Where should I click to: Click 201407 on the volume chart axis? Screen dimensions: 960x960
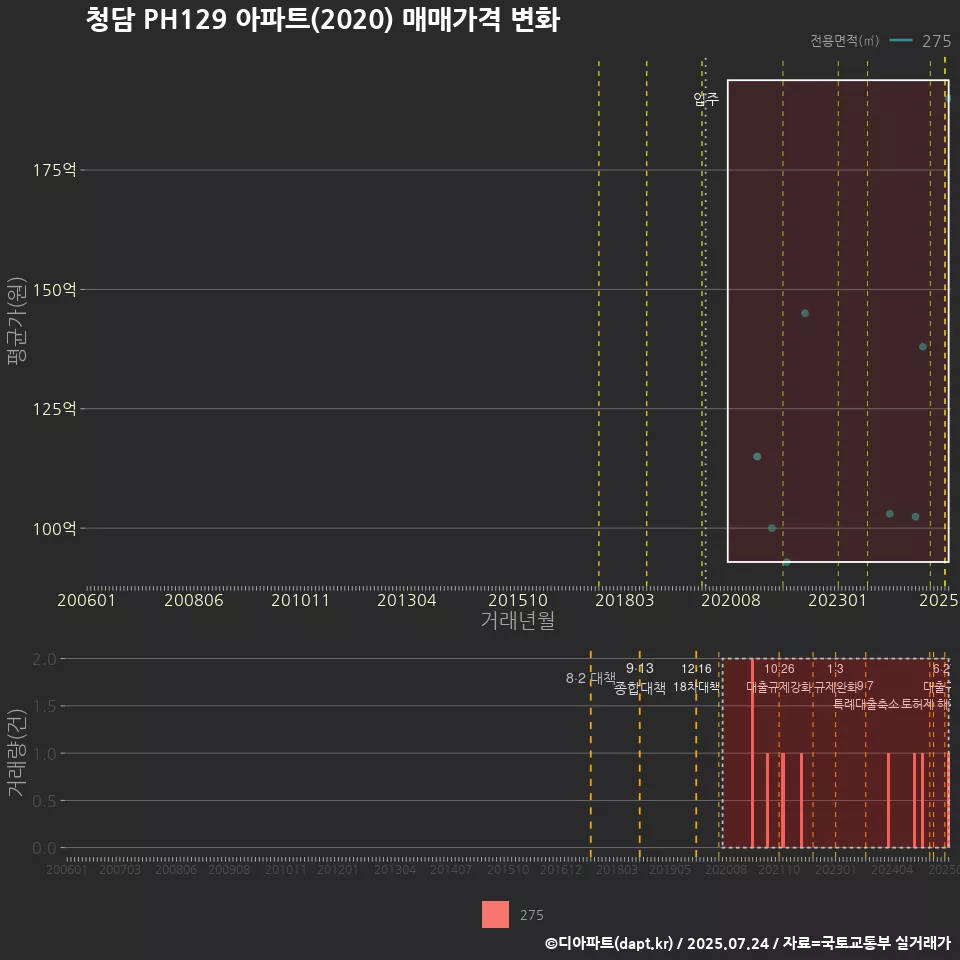point(451,869)
